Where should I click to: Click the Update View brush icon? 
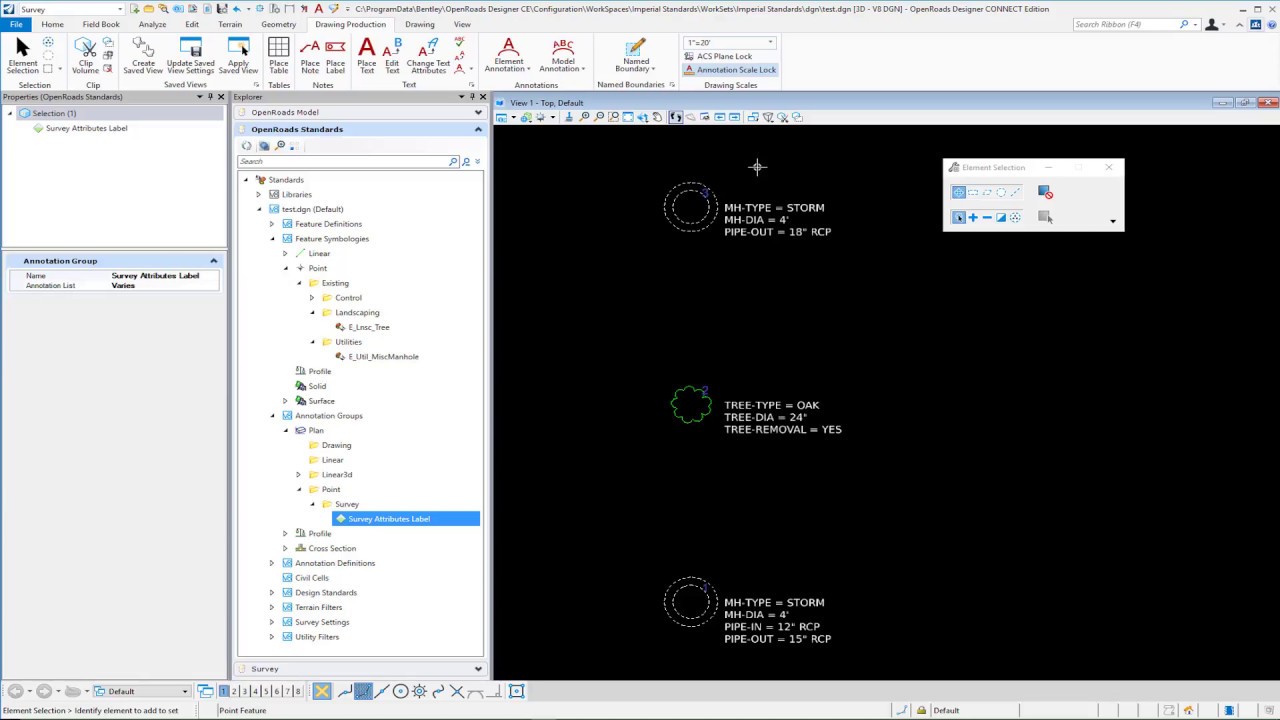pyautogui.click(x=569, y=117)
